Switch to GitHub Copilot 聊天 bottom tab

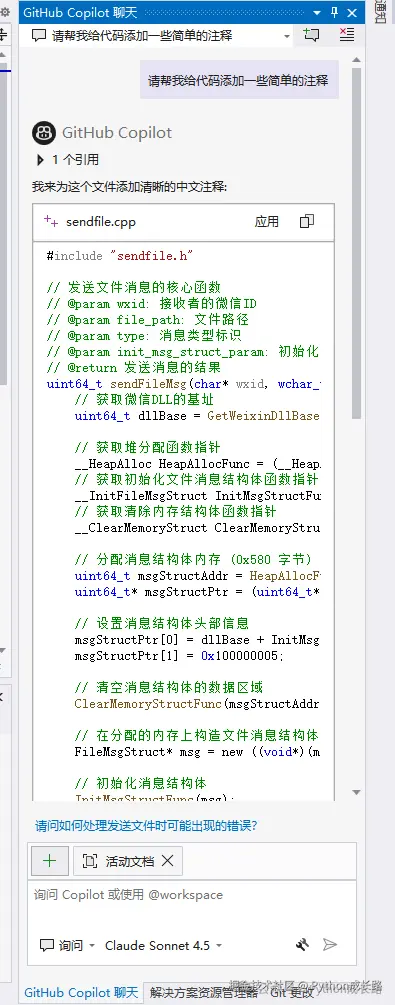pyautogui.click(x=81, y=993)
